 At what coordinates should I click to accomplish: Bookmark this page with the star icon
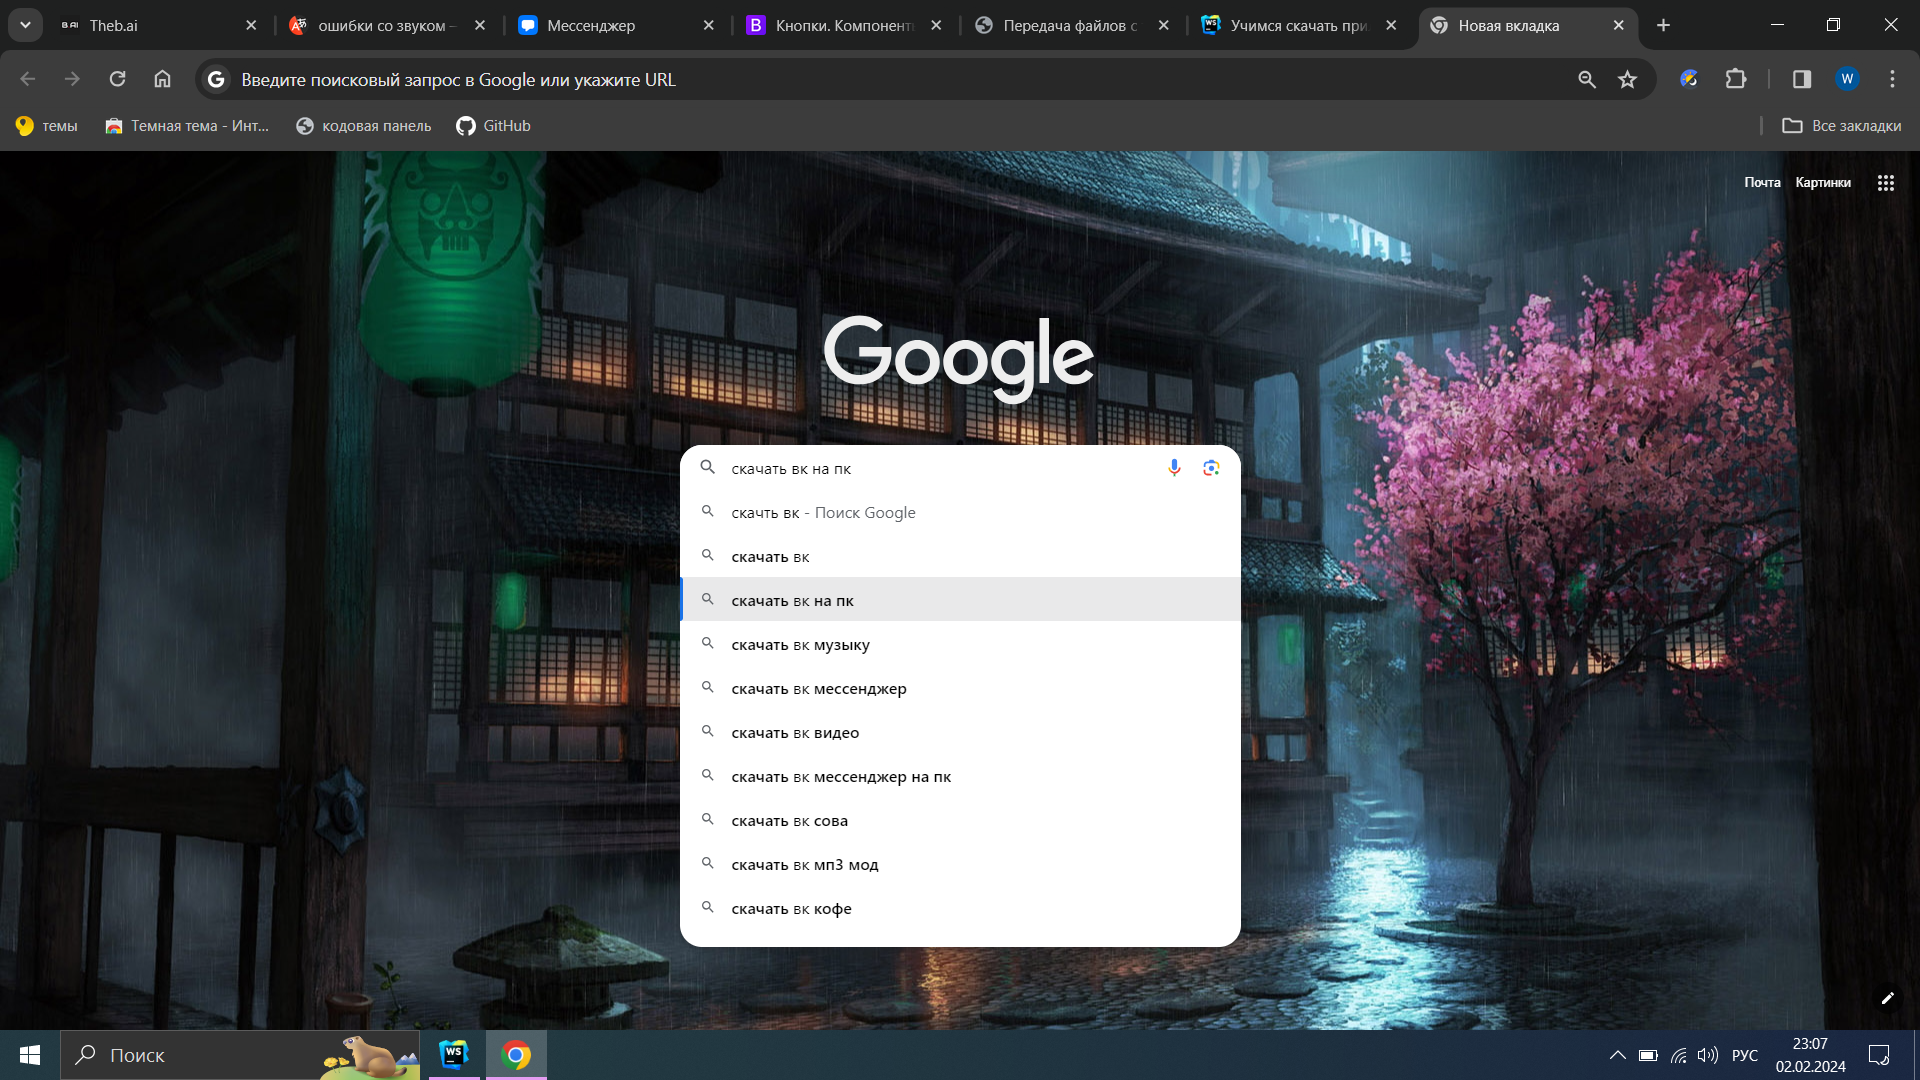pos(1627,80)
